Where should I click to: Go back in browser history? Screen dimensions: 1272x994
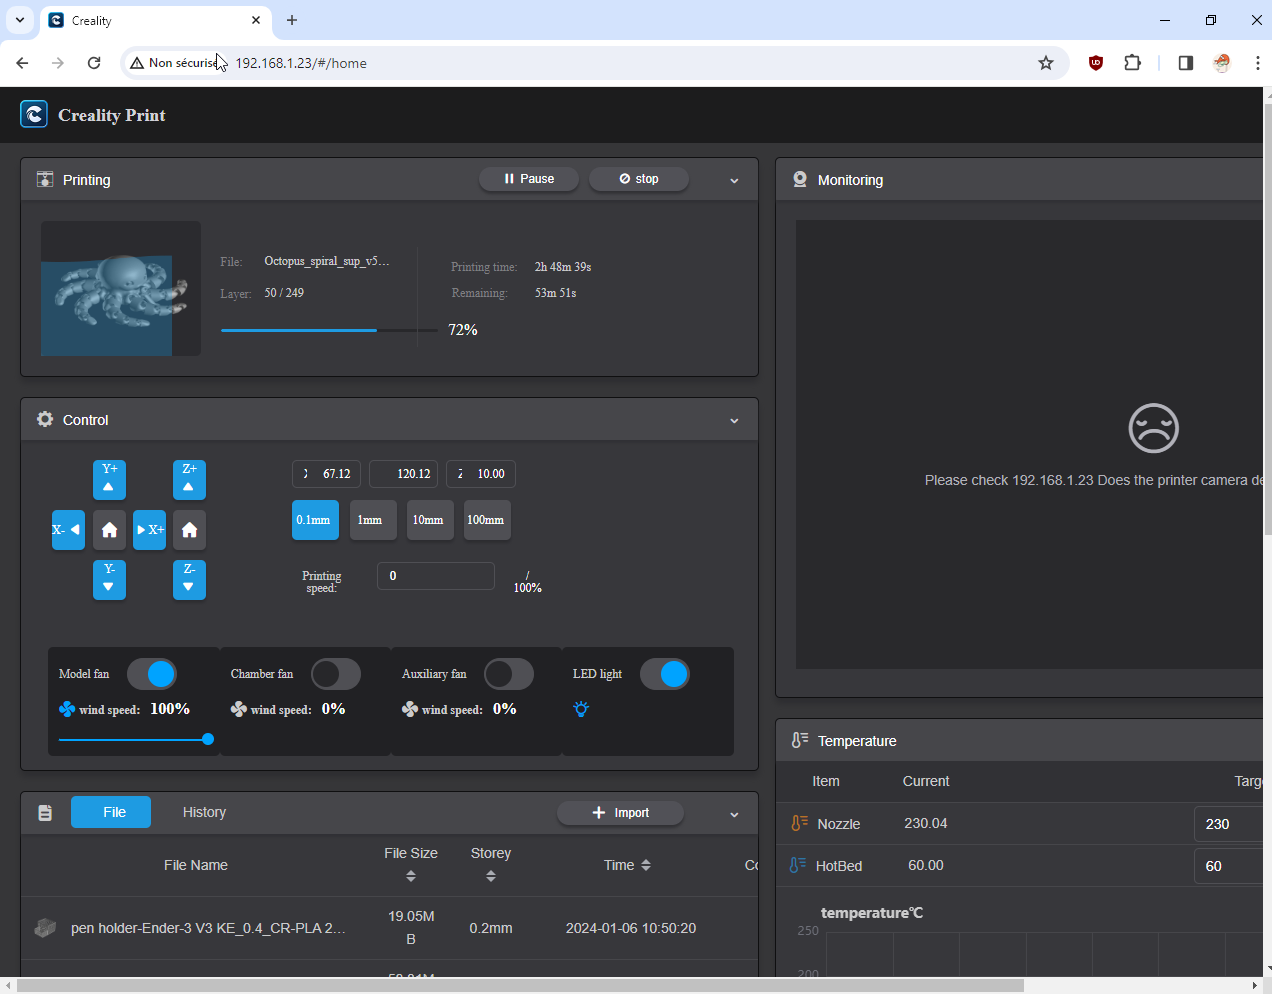click(22, 63)
